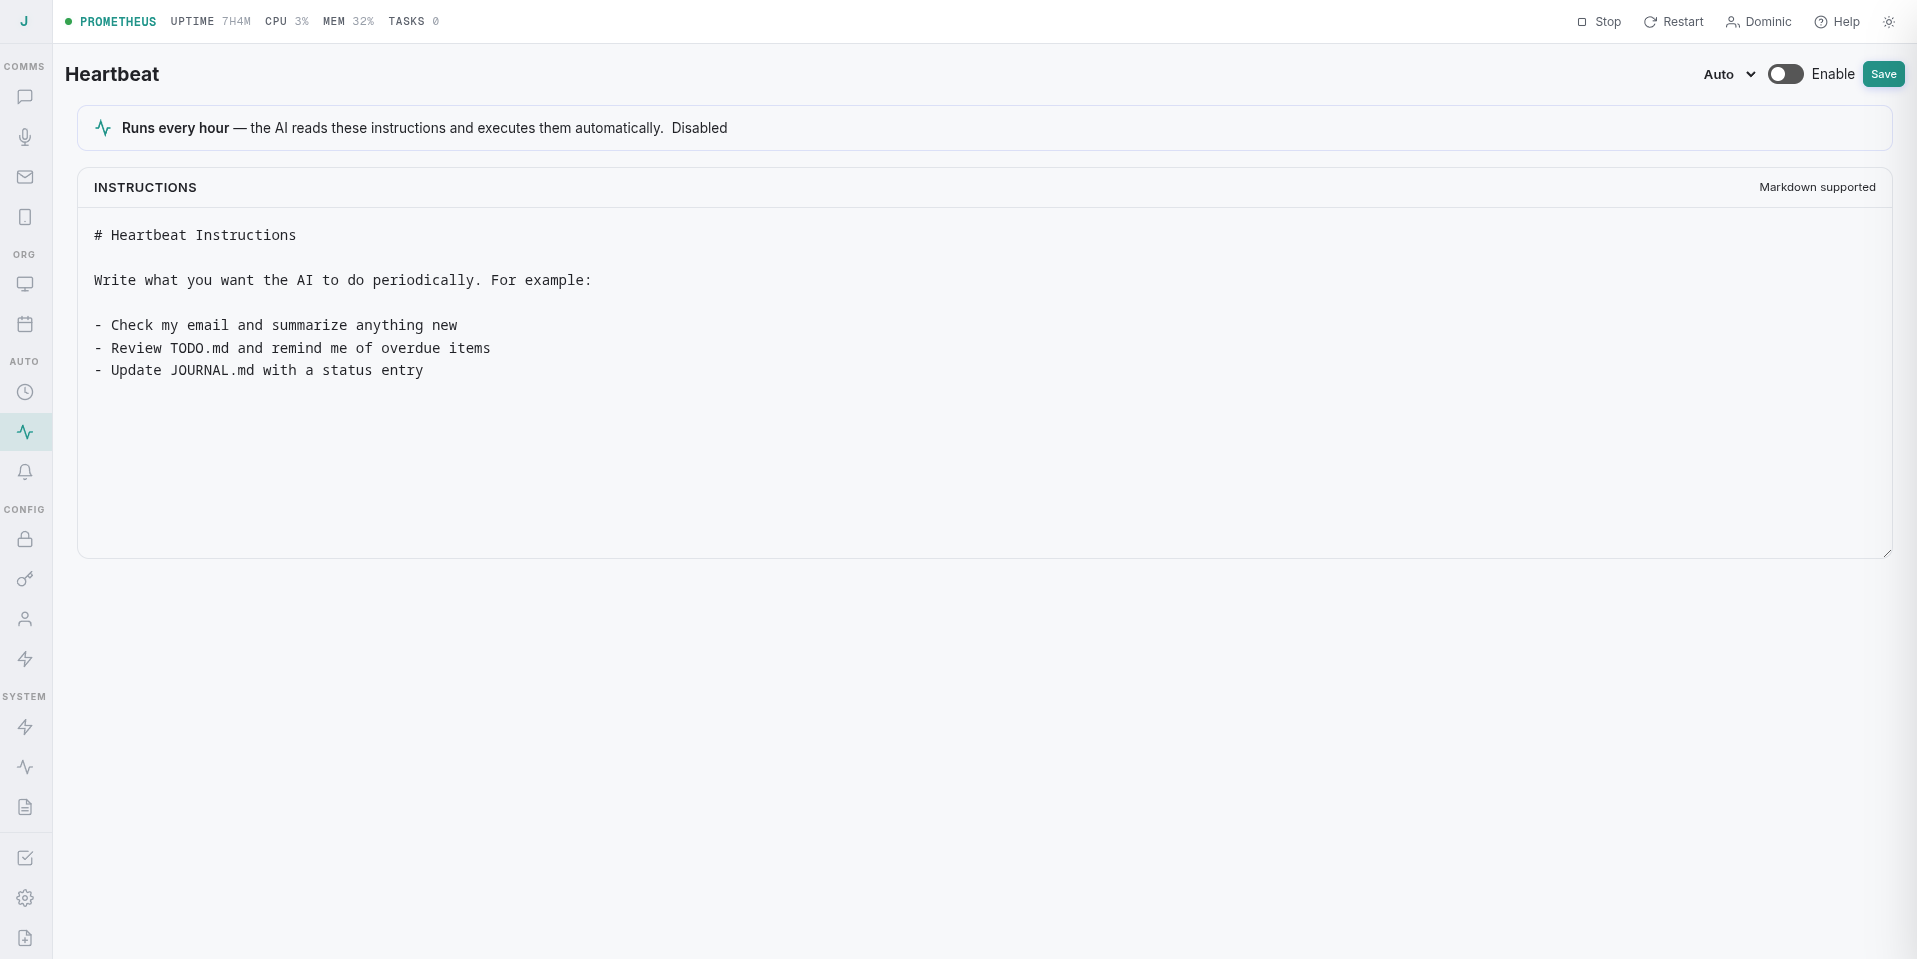Open the mobile phone sidebar icon
The image size is (1917, 959).
(25, 217)
